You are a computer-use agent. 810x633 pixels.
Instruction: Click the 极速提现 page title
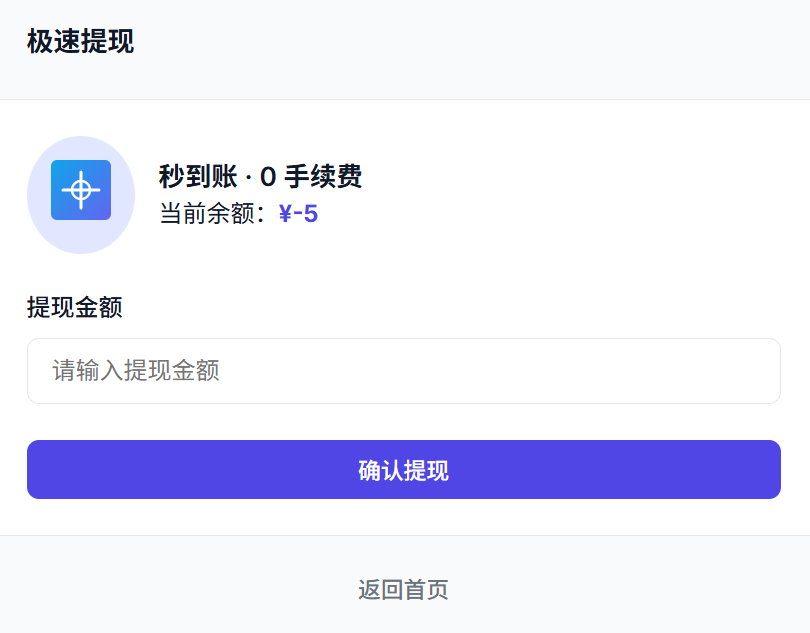(80, 42)
